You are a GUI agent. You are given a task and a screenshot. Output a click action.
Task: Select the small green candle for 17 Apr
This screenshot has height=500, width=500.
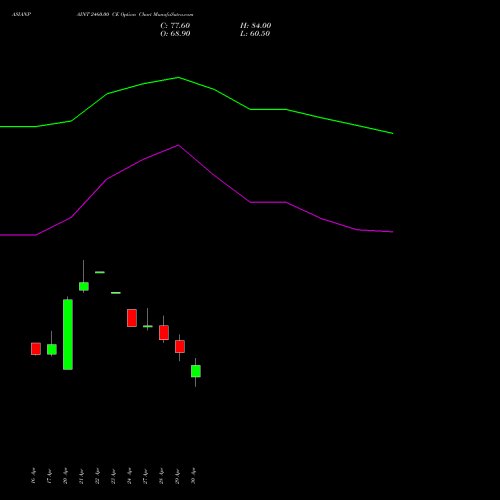pos(52,349)
